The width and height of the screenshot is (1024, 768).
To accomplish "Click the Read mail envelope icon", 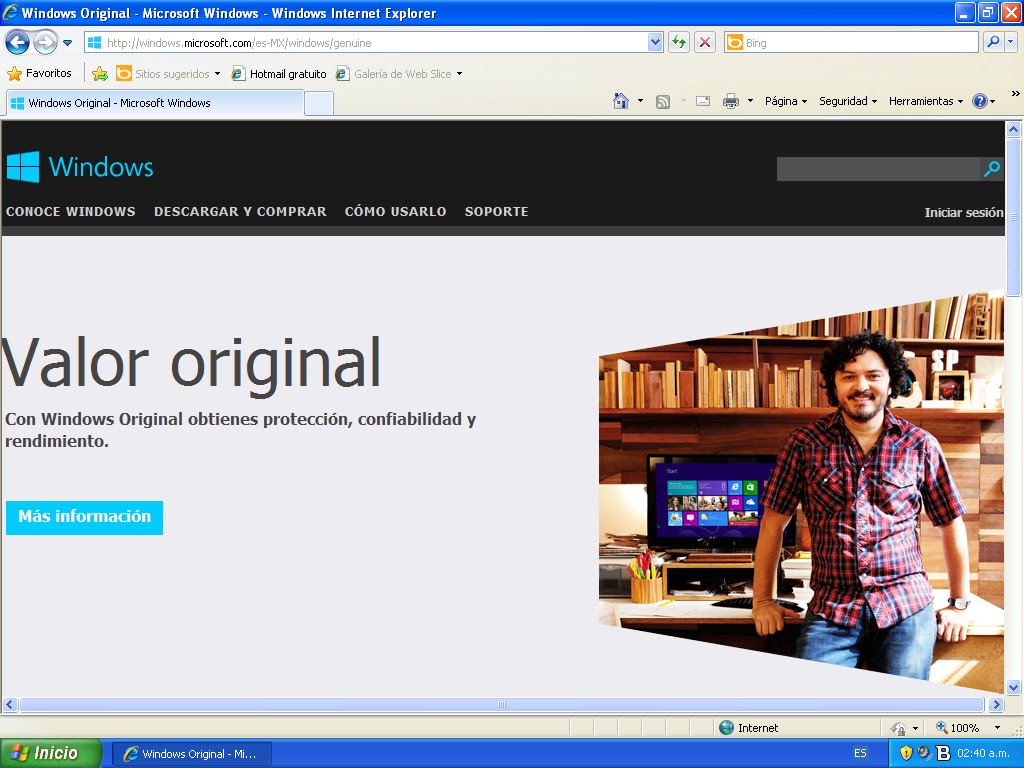I will pos(702,100).
